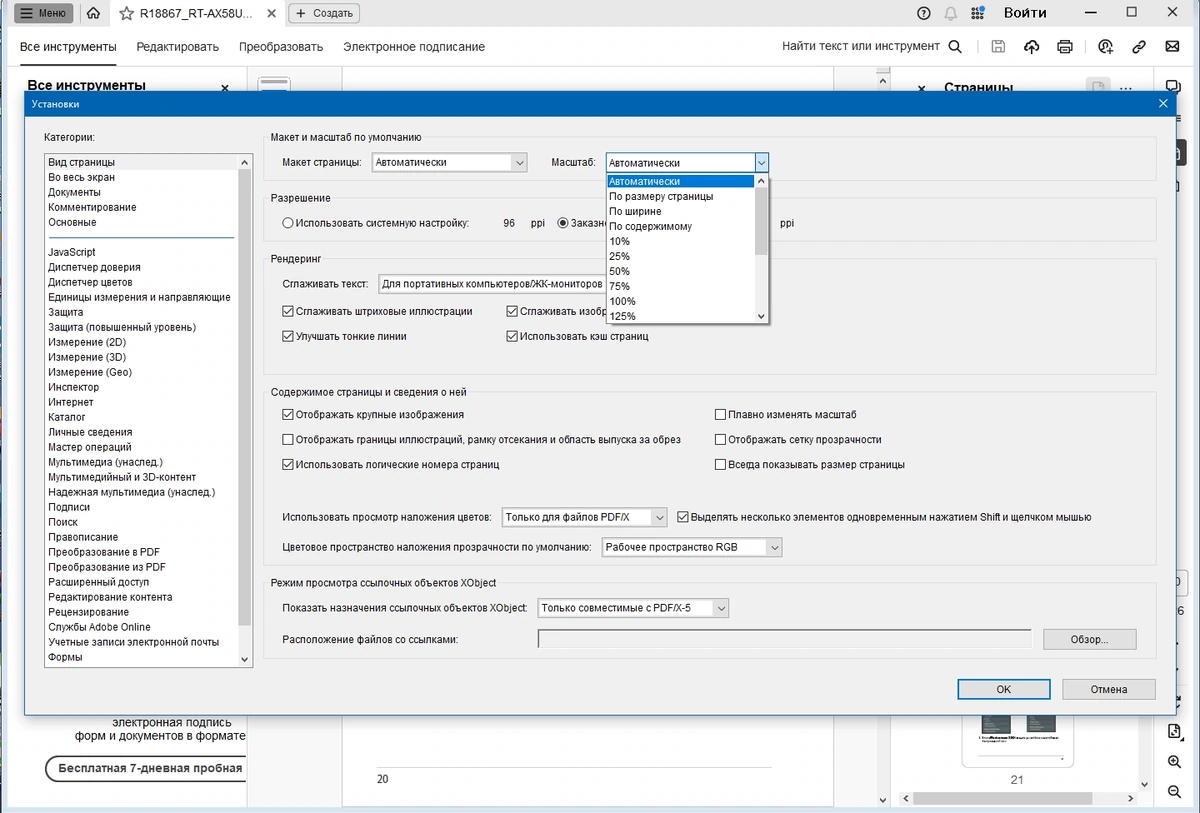Toggle Отображать крупные изображения checkbox
Viewport: 1200px width, 813px height.
click(288, 414)
